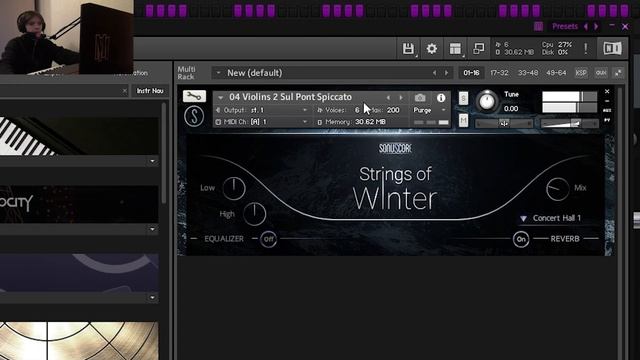Toggle the PV mode icon
The image size is (640, 360).
tap(607, 120)
